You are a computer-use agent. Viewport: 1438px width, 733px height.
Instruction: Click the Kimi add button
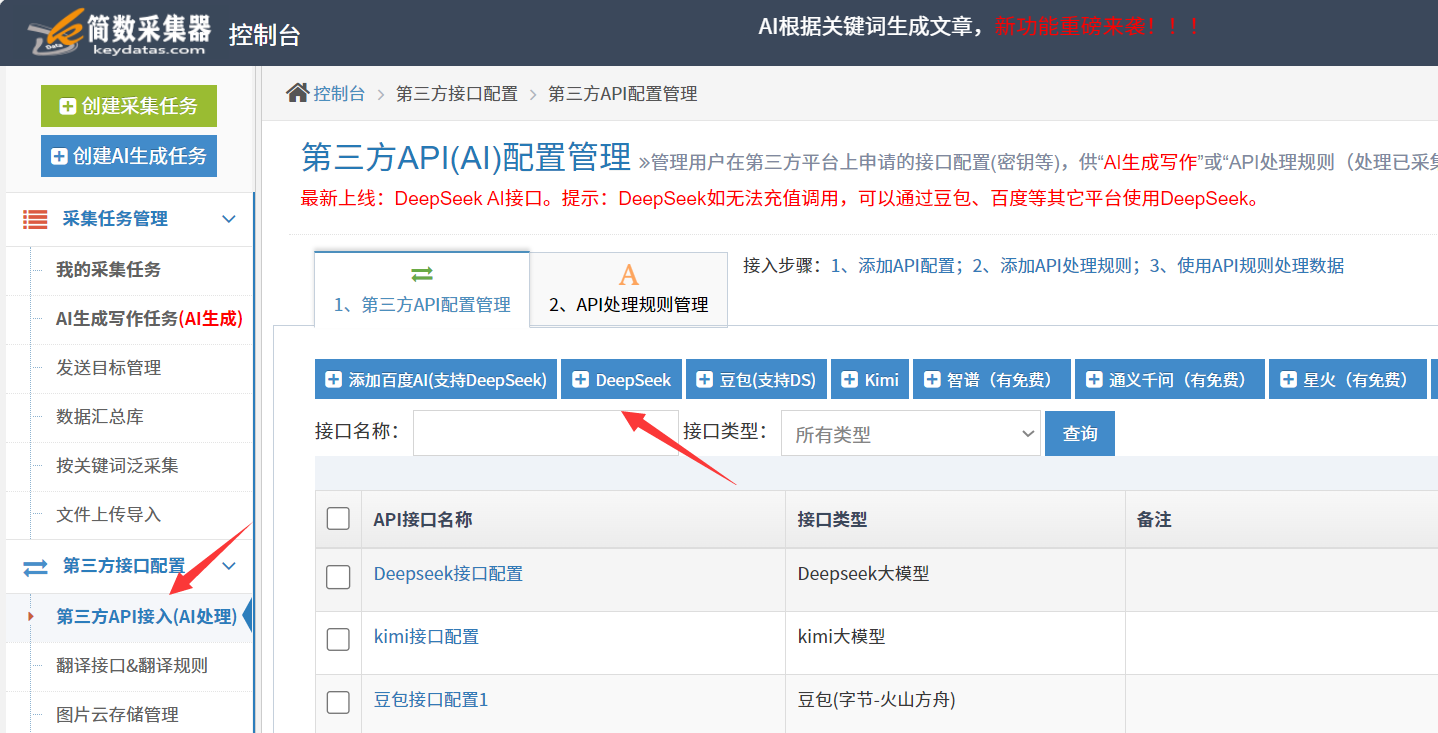[870, 380]
